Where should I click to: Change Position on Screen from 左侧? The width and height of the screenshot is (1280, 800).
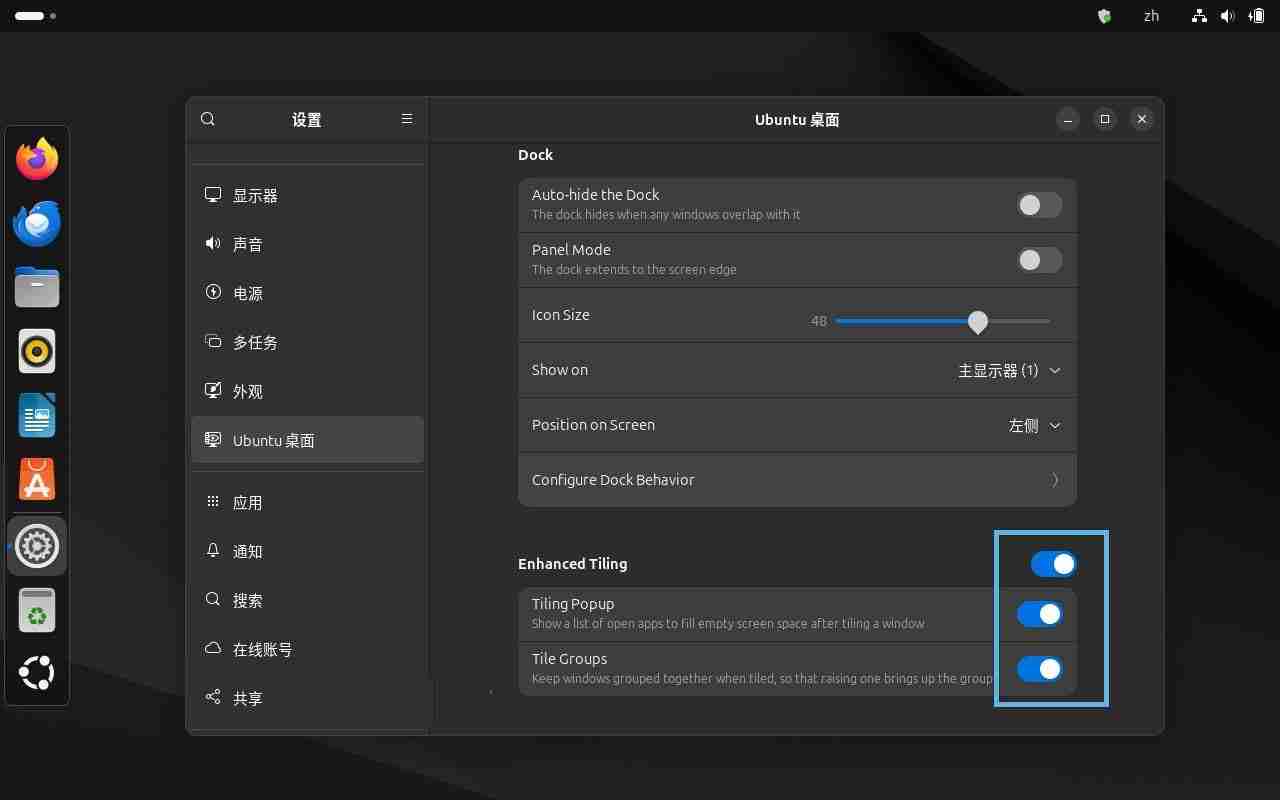coord(1034,425)
